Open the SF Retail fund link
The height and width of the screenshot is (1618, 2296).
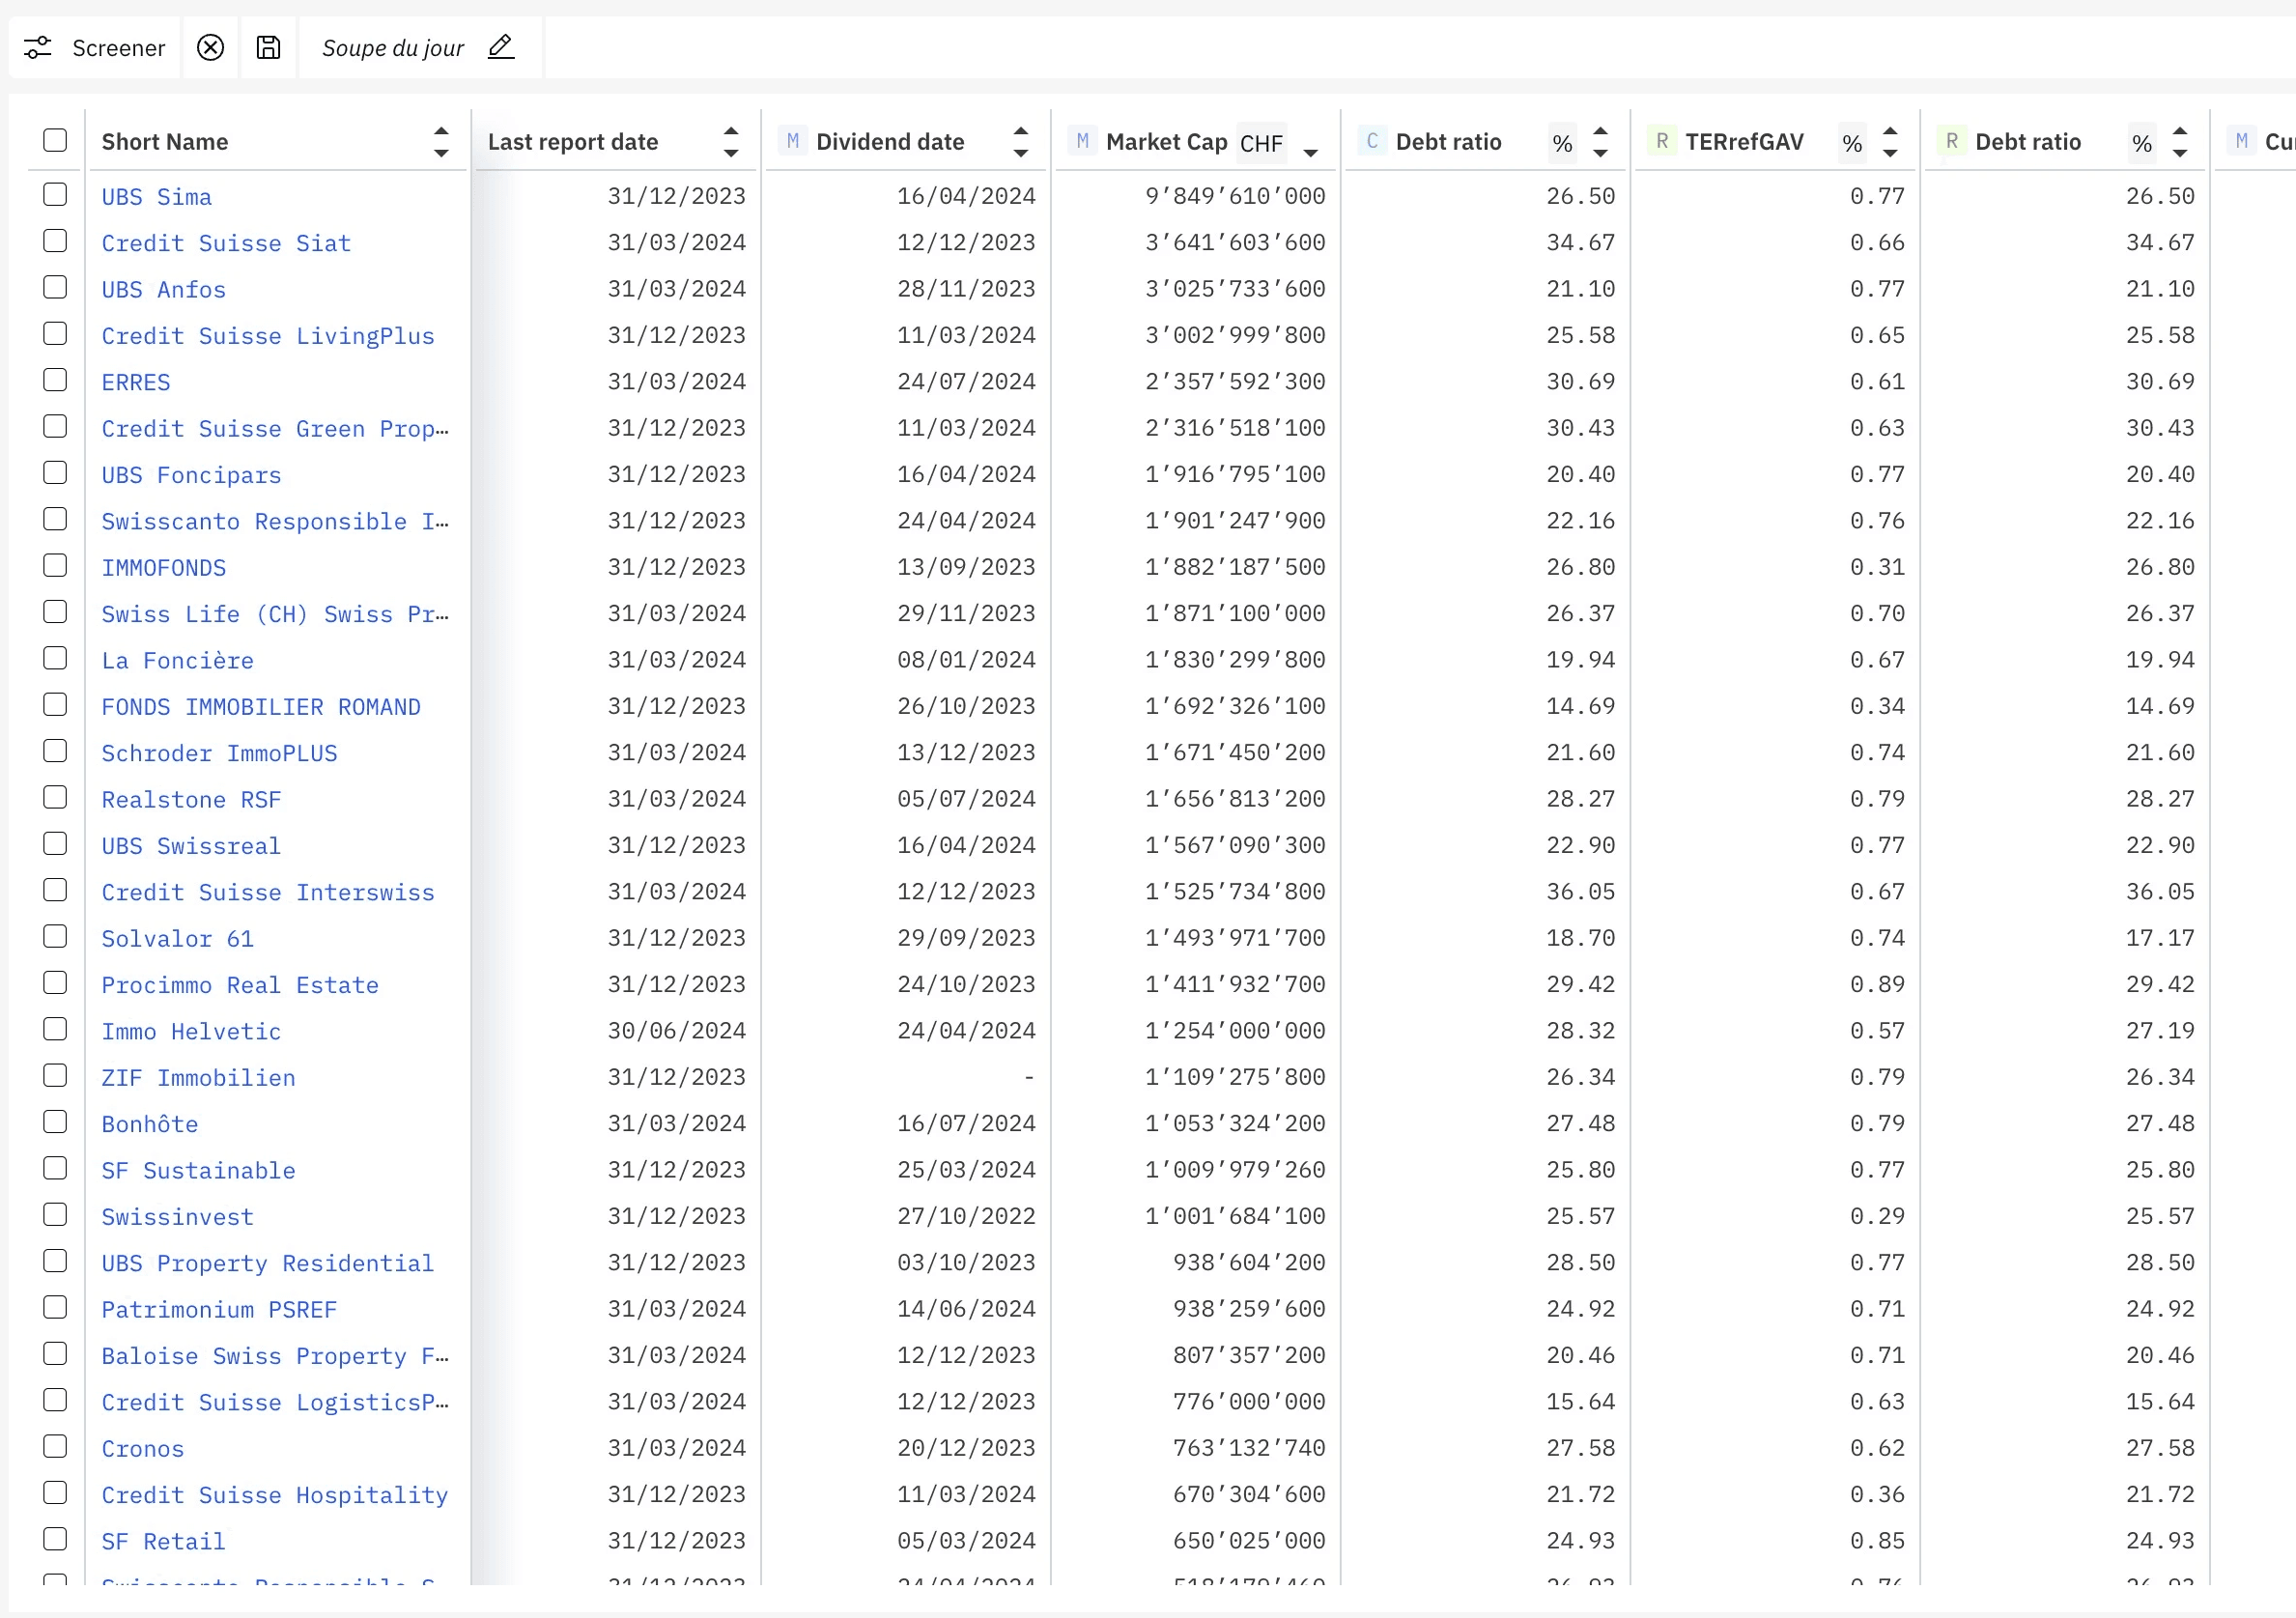[x=164, y=1541]
